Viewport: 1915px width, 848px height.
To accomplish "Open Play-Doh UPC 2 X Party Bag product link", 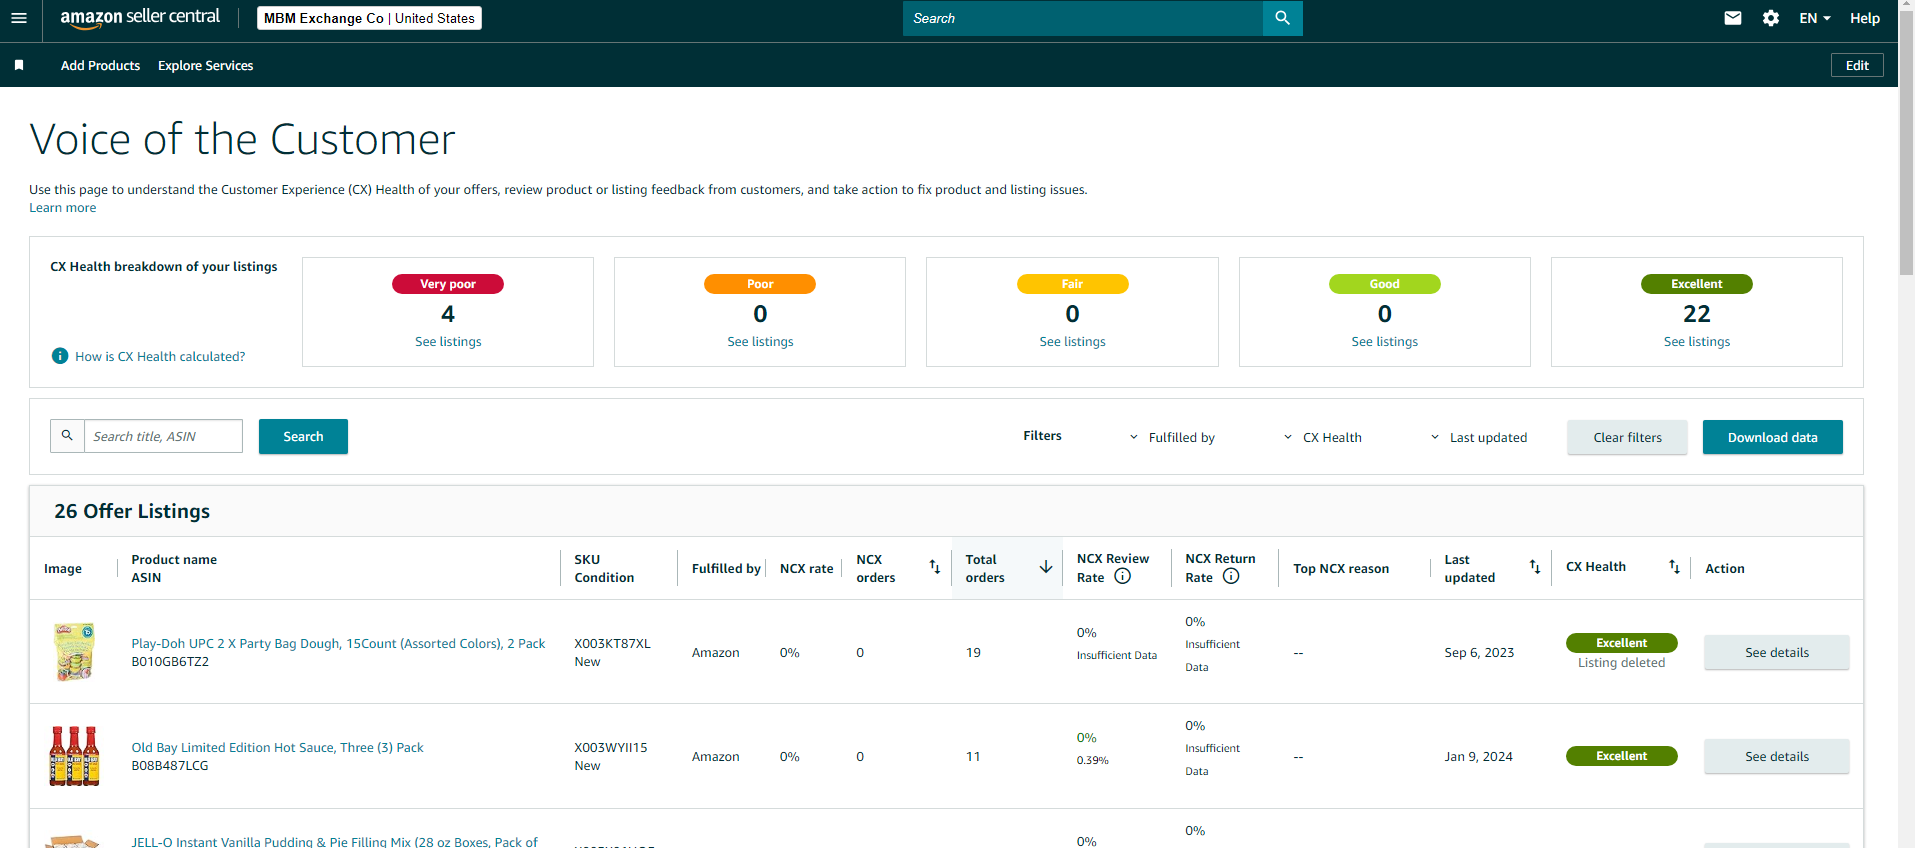I will pyautogui.click(x=338, y=643).
